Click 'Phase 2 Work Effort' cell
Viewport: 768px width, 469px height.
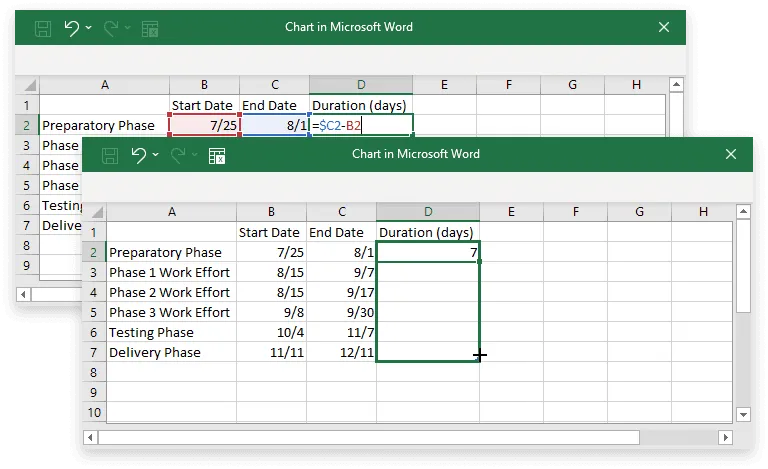(171, 292)
